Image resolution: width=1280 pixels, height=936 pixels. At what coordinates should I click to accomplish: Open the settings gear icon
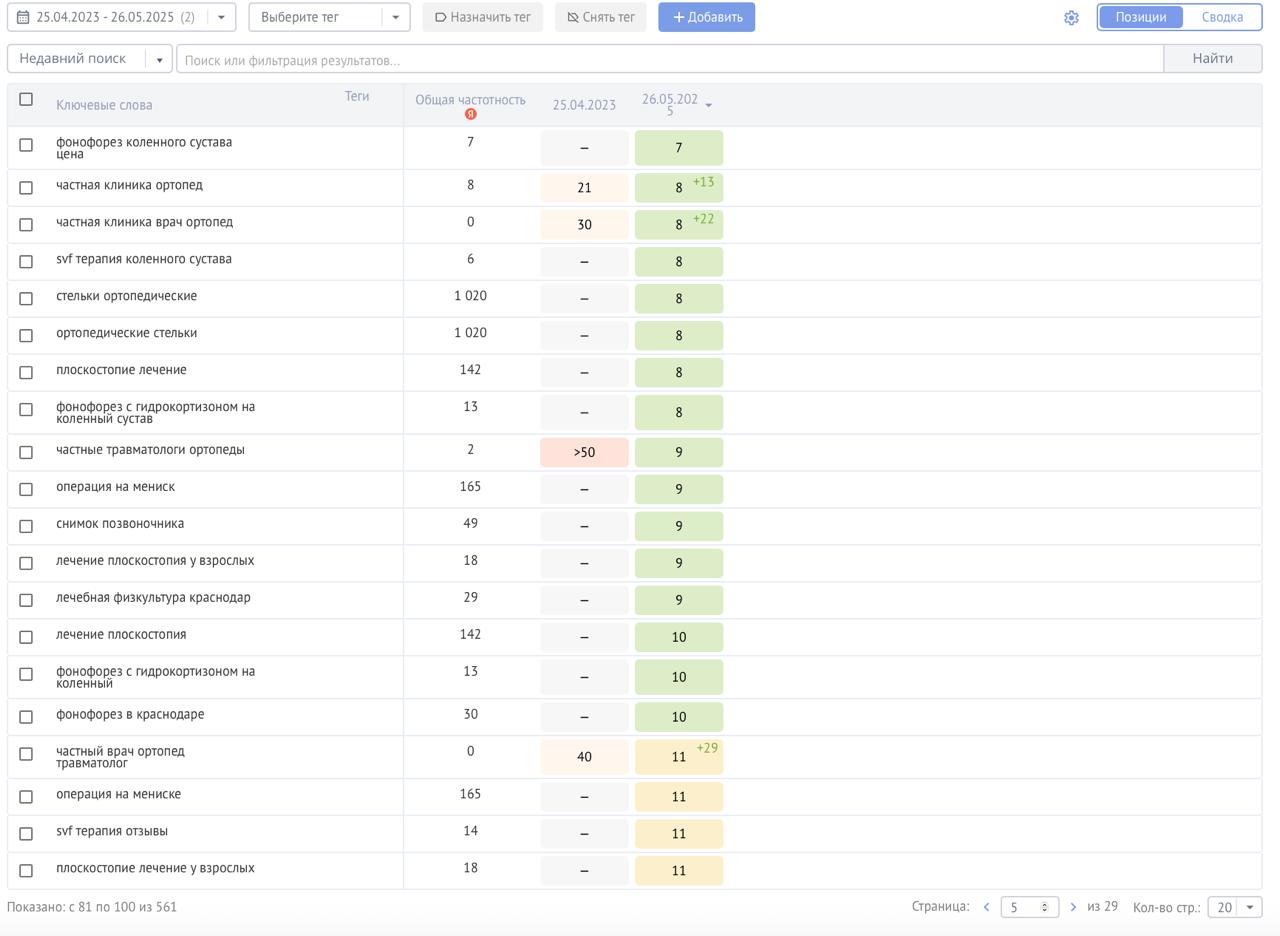(x=1071, y=18)
